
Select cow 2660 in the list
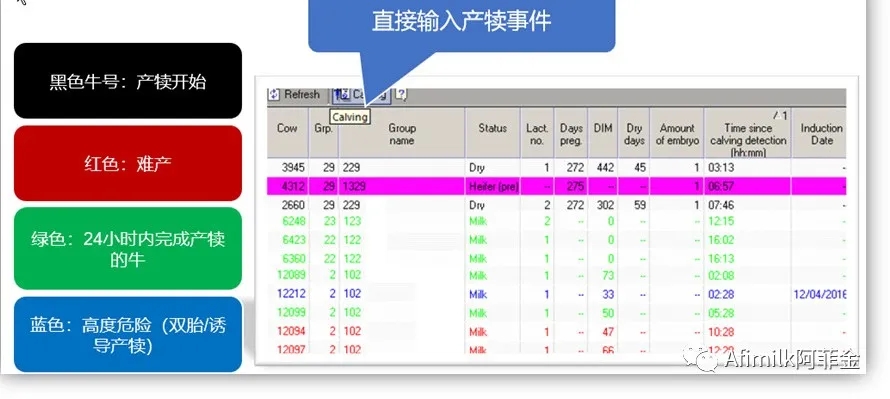(x=557, y=205)
